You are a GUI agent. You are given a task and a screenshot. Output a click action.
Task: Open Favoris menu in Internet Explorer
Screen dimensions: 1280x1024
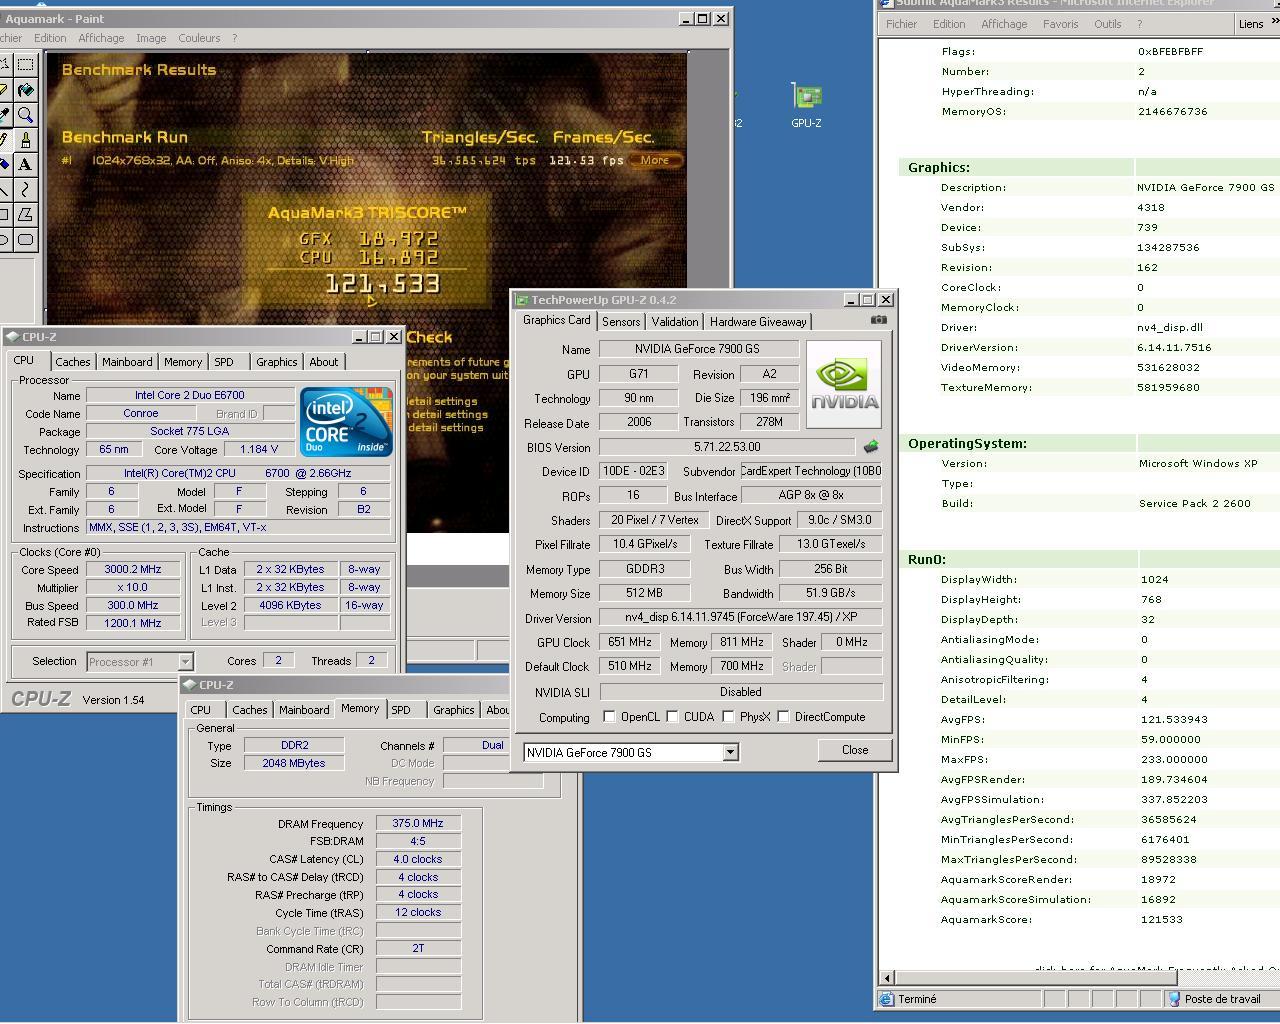click(1060, 24)
